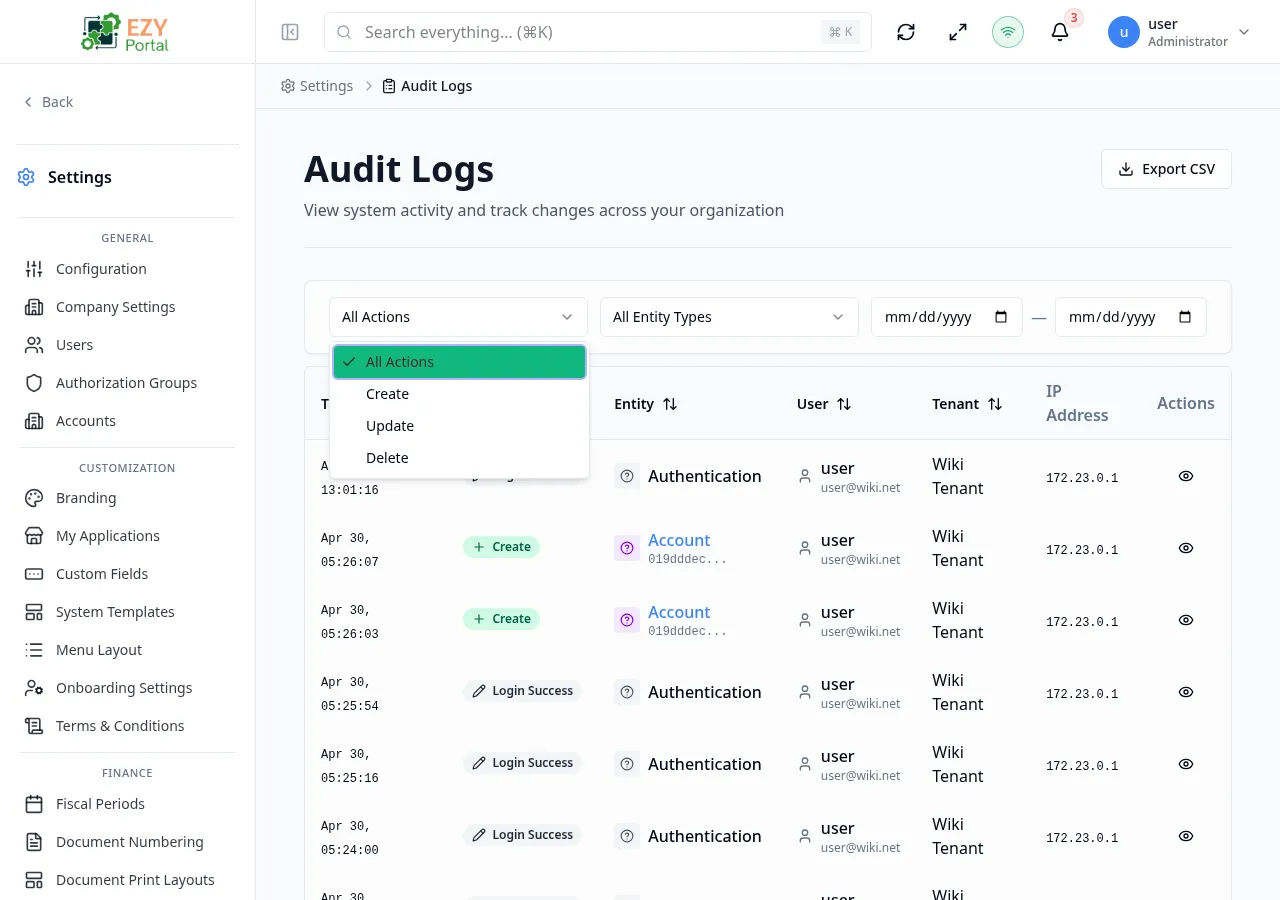
Task: Click Login Success badge in 05:25:54 row
Action: pyautogui.click(x=522, y=691)
